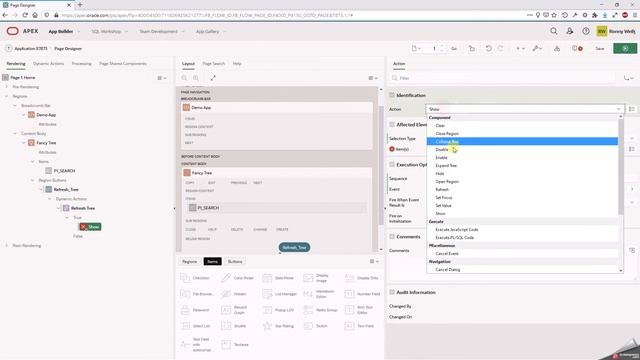Viewport: 640px width, 360px height.
Task: Switch to the Dynamic Actions tab
Action: coord(49,64)
